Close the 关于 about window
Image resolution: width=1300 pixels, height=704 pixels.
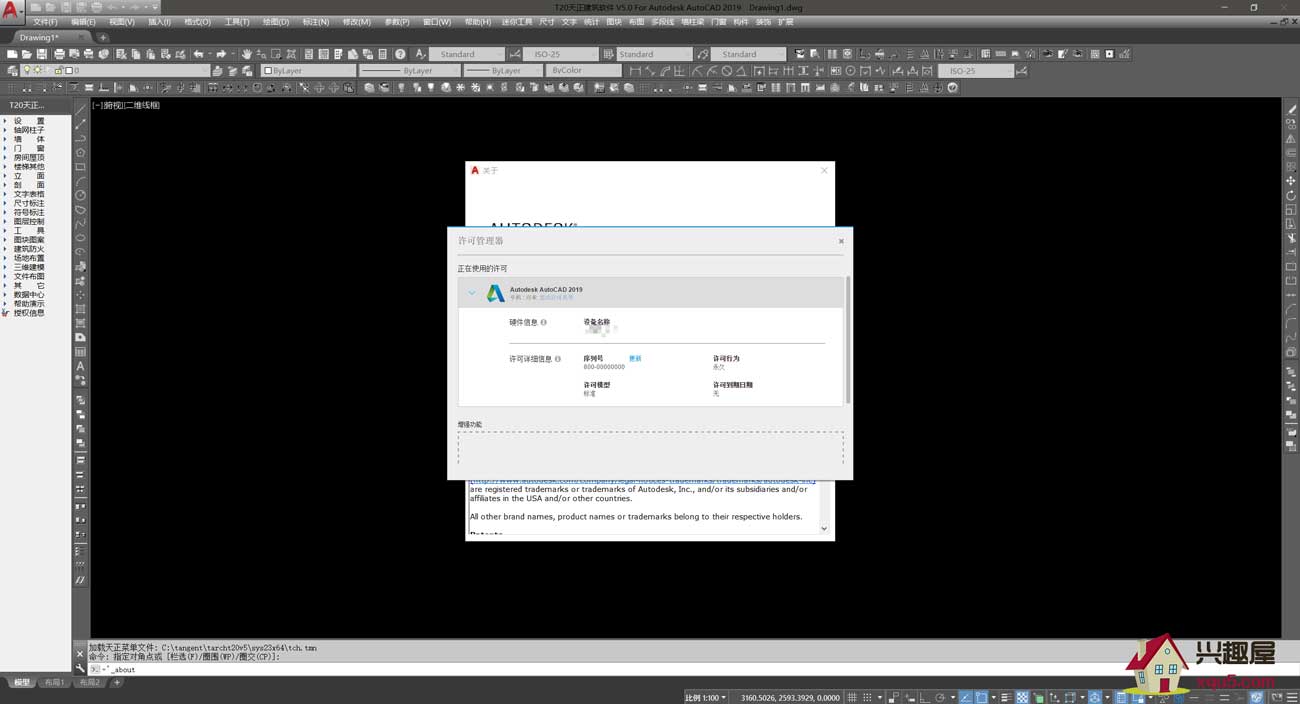pos(824,171)
